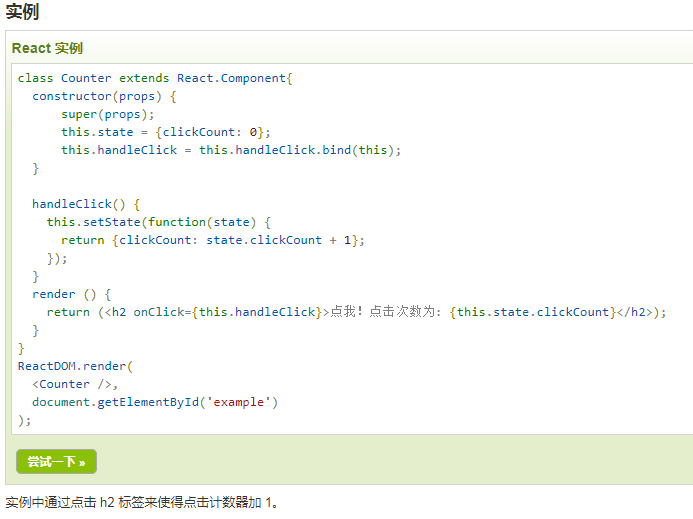Click the final closing ); code line

pyautogui.click(x=25, y=420)
